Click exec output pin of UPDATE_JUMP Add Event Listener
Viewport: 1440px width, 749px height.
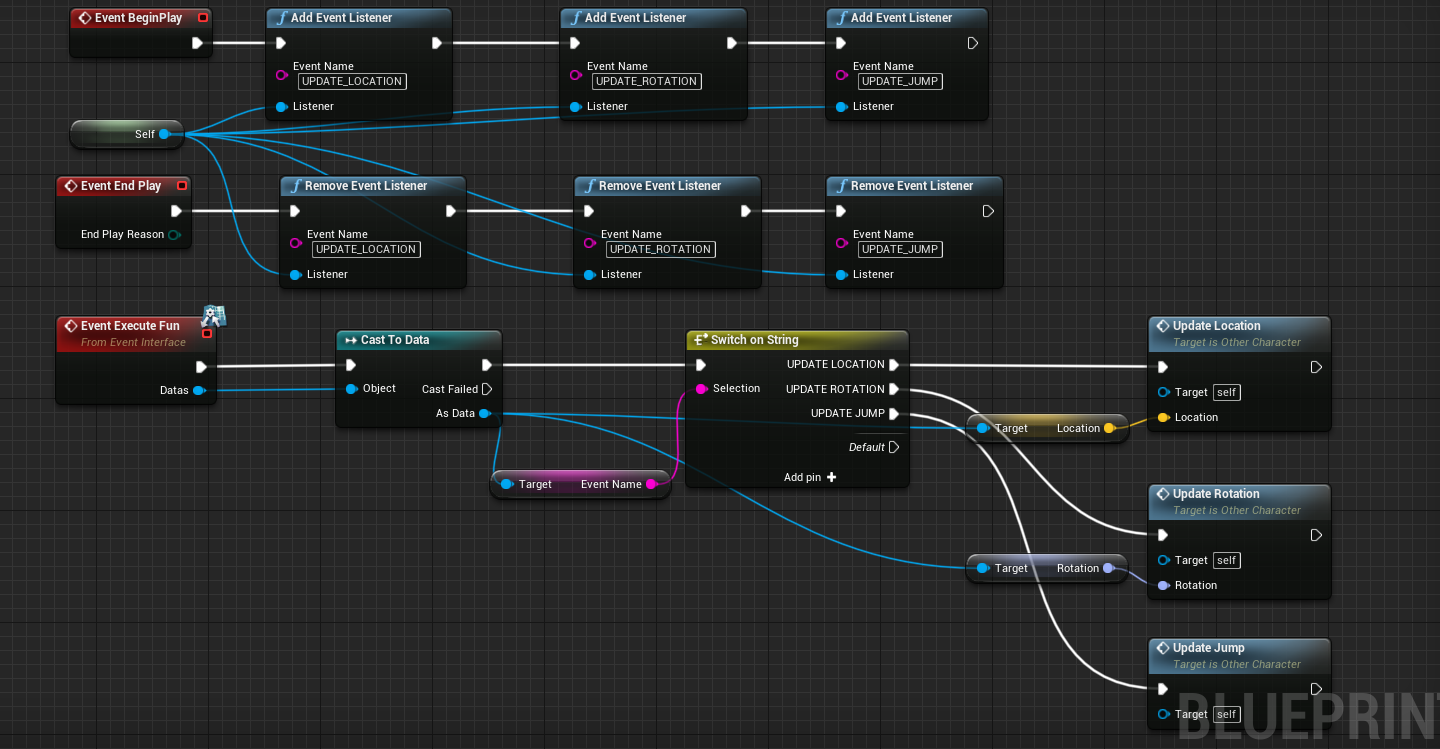point(973,43)
